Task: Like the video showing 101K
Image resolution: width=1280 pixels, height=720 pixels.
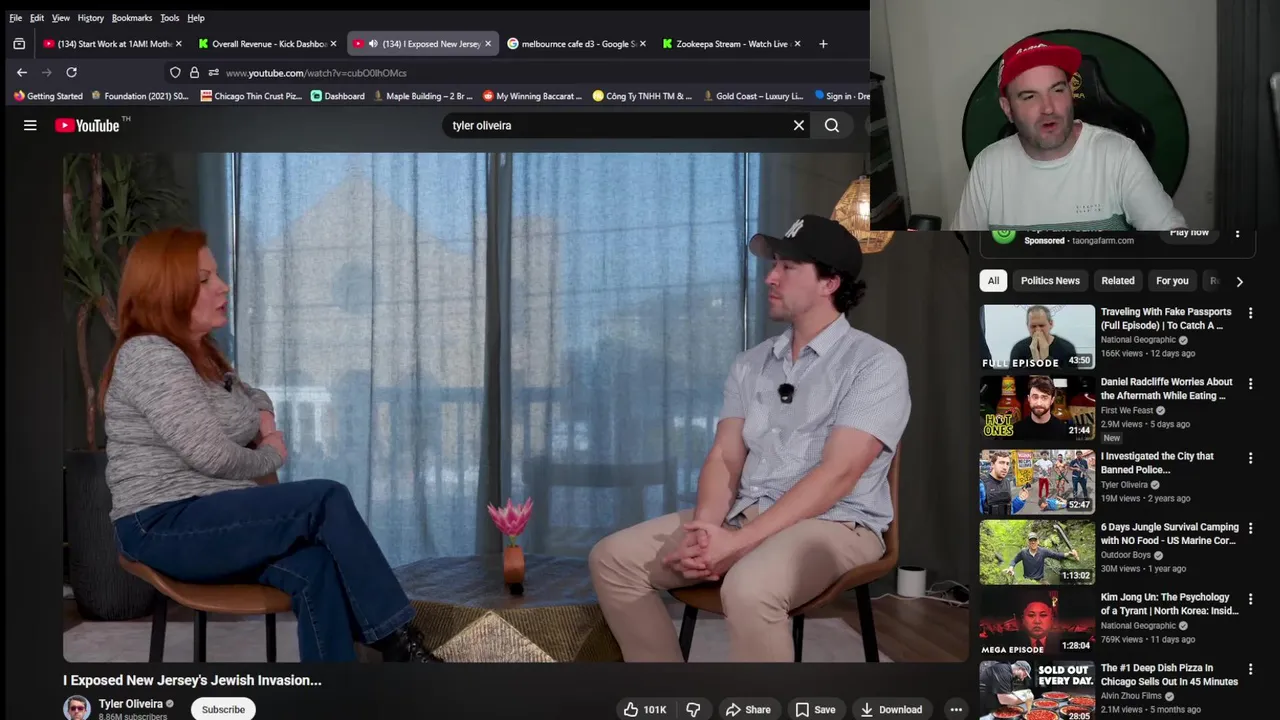Action: 645,709
